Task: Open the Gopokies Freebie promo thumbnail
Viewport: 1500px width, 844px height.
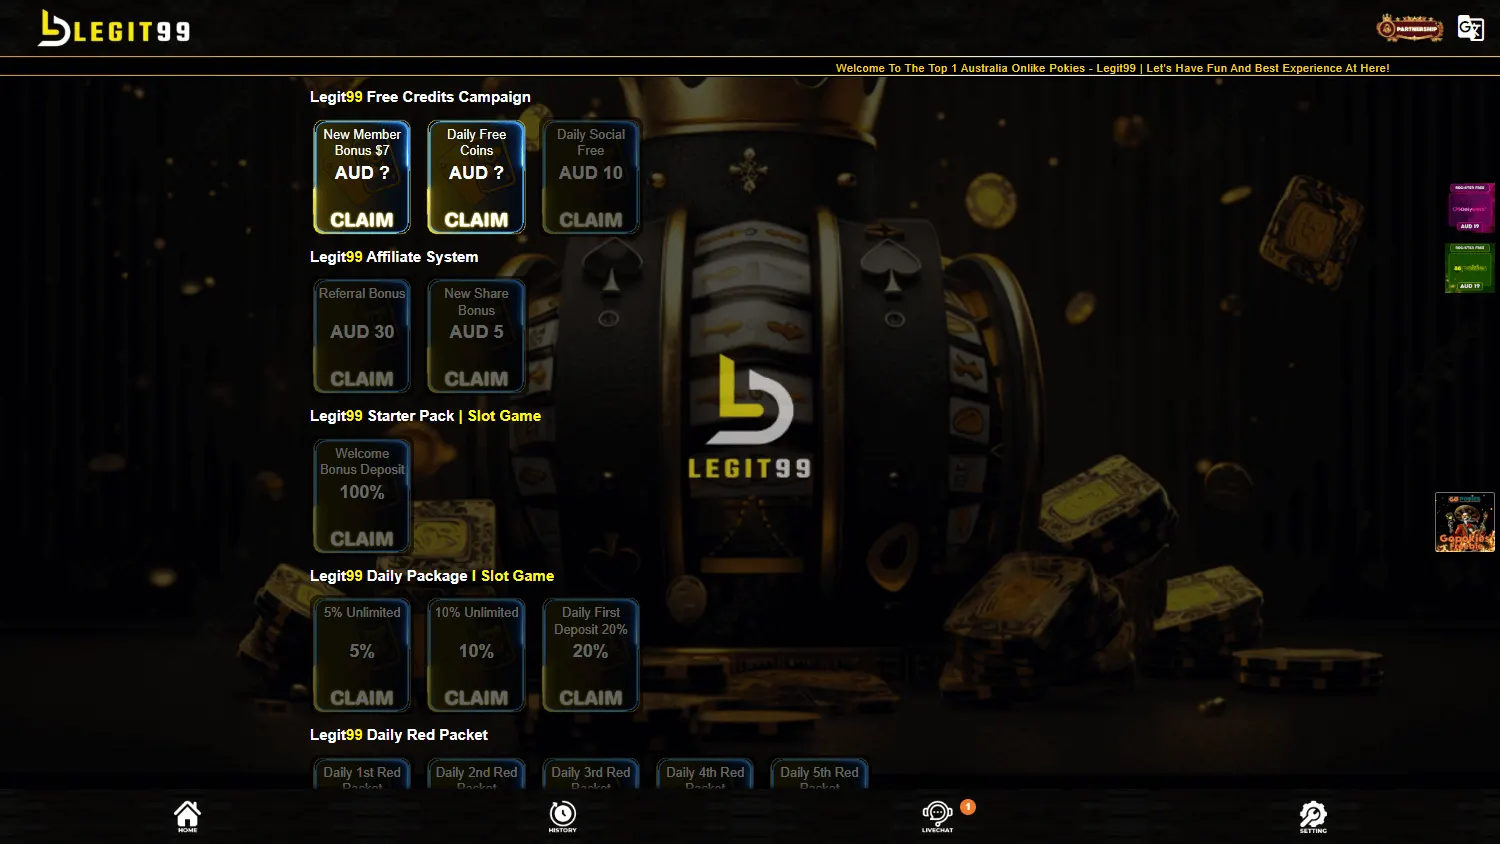Action: [x=1465, y=522]
